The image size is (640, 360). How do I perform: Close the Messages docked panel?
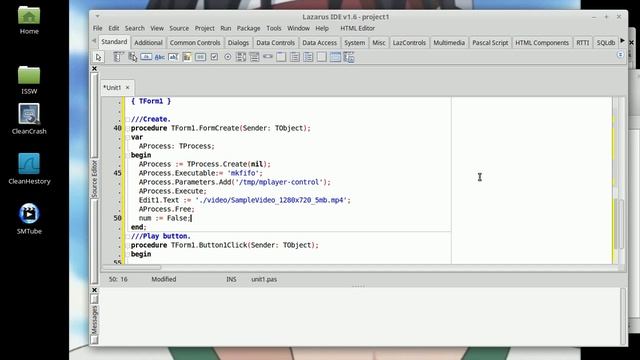pos(94,290)
